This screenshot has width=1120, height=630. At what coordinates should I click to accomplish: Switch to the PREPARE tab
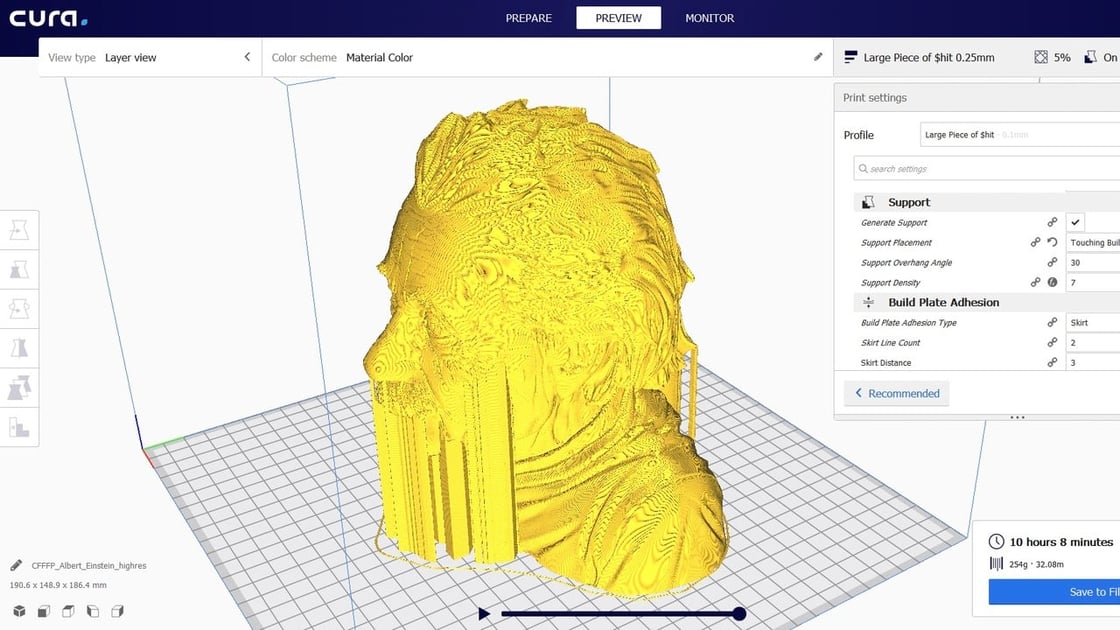(x=528, y=18)
